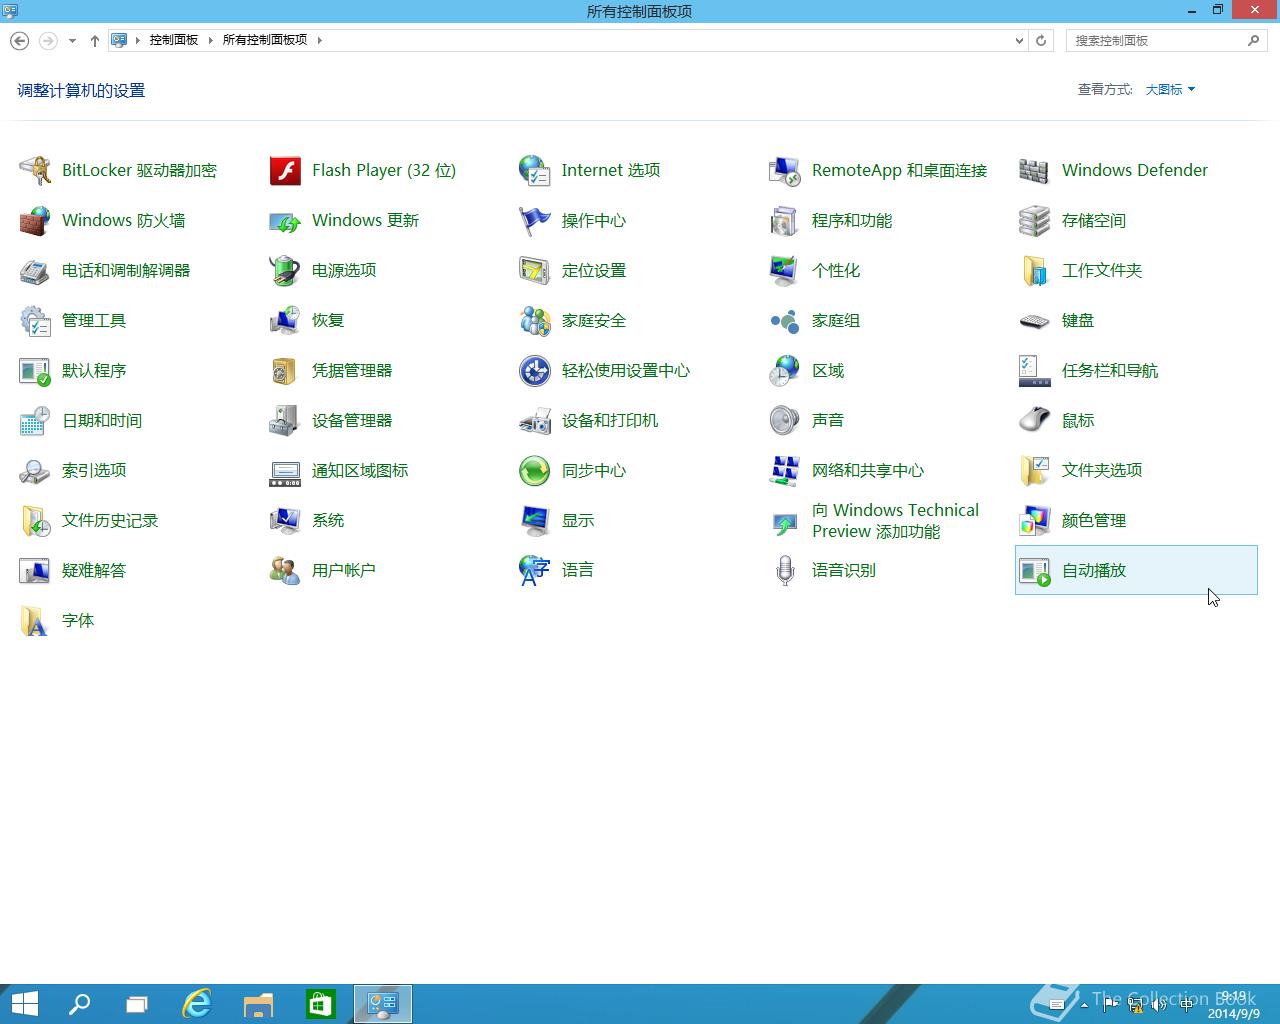Open 疑难解答 link

coord(94,570)
